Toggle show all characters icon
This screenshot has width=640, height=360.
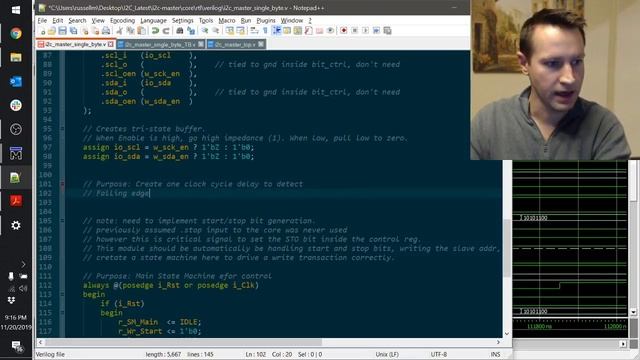[x=265, y=31]
